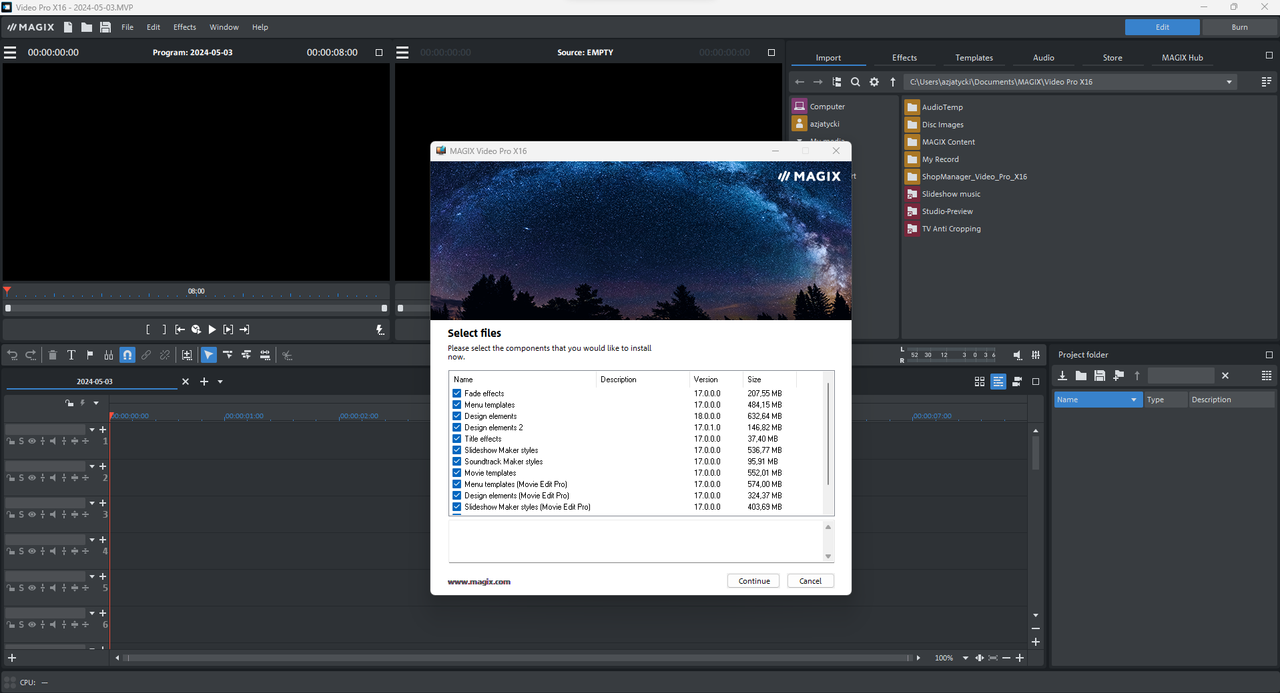Image resolution: width=1280 pixels, height=693 pixels.
Task: Click the import download icon in Project folder
Action: click(1063, 376)
